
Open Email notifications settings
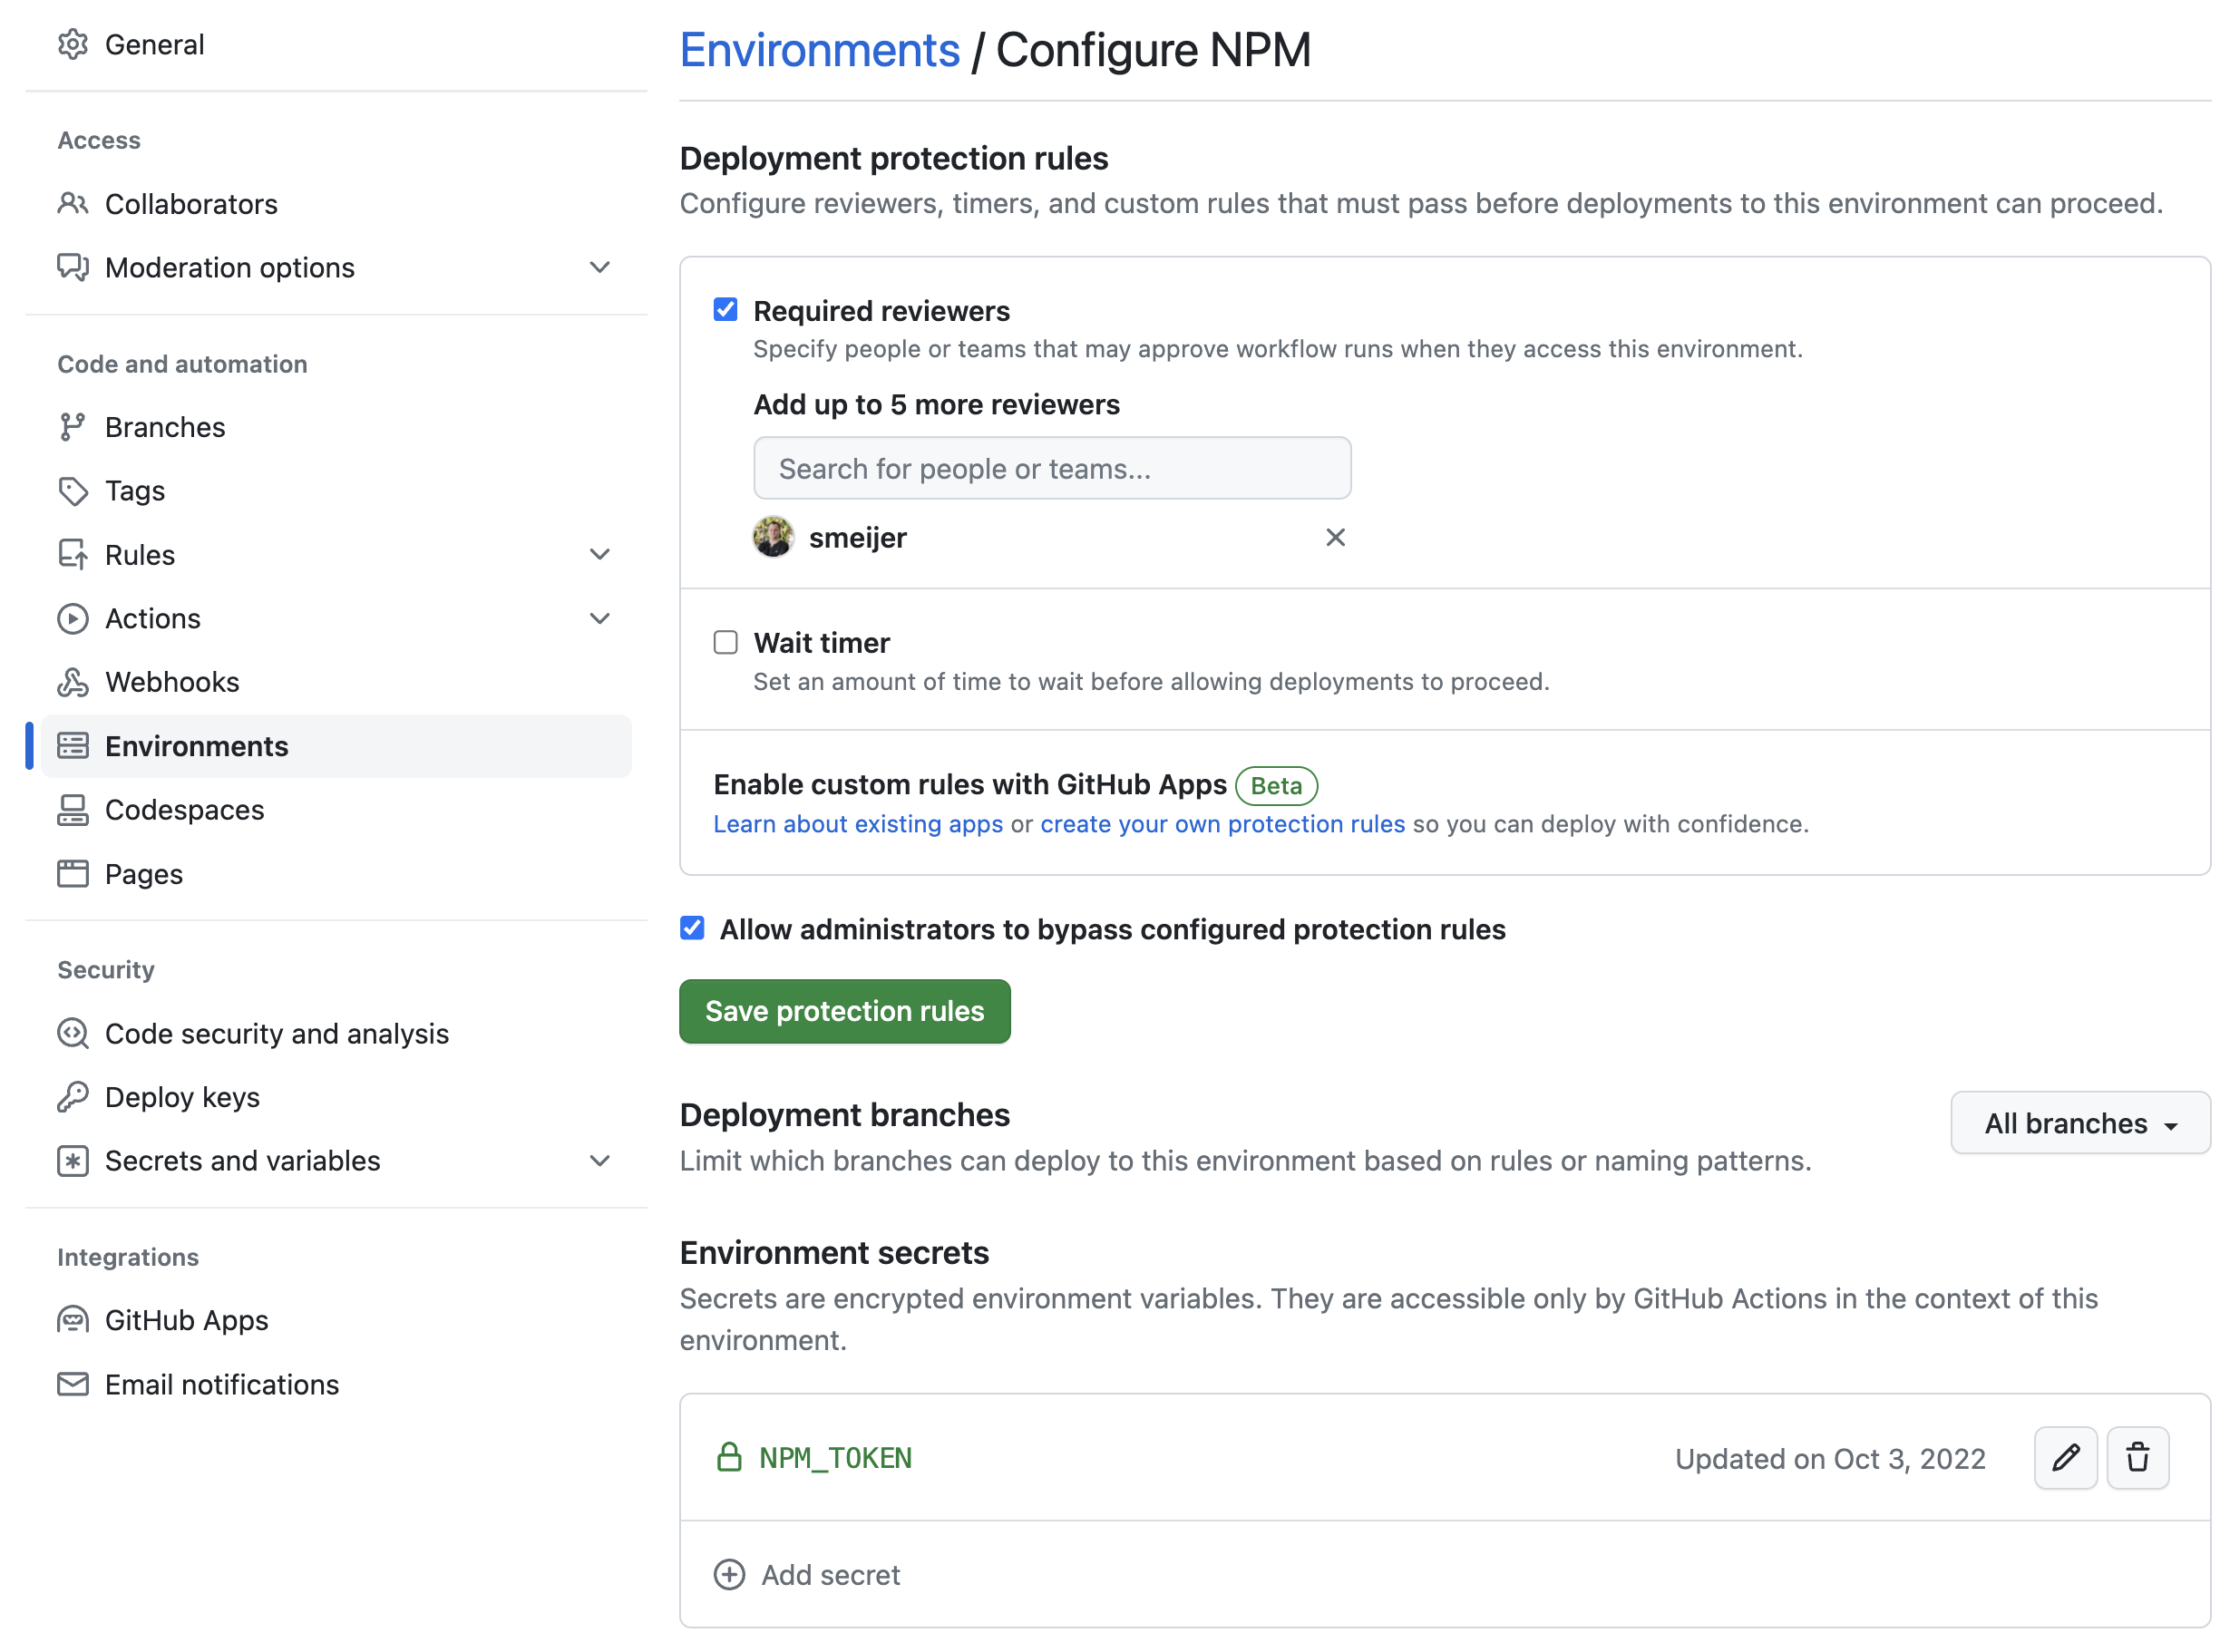point(223,1384)
